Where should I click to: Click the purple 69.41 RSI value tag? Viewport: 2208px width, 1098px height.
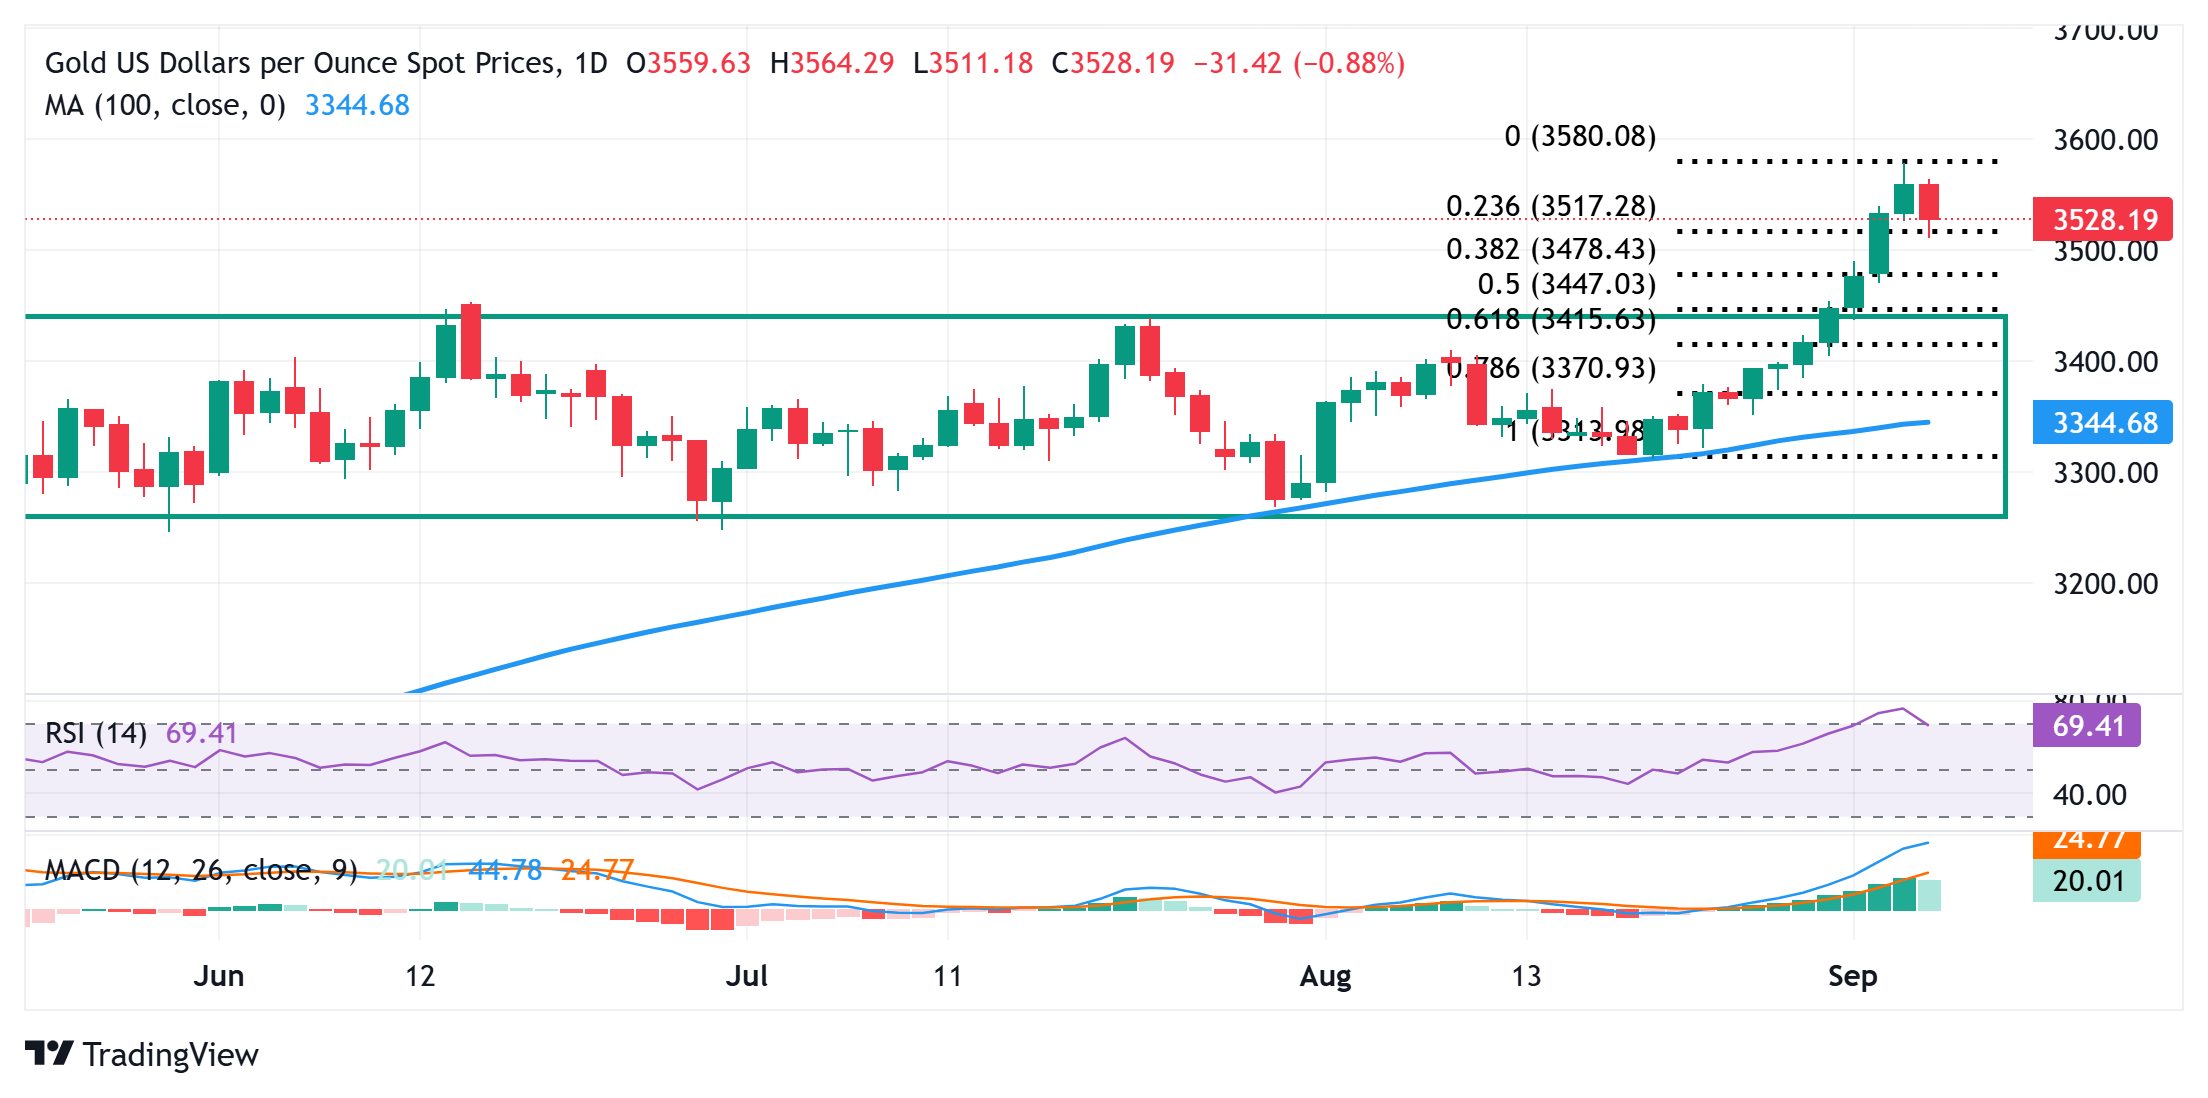(2086, 726)
